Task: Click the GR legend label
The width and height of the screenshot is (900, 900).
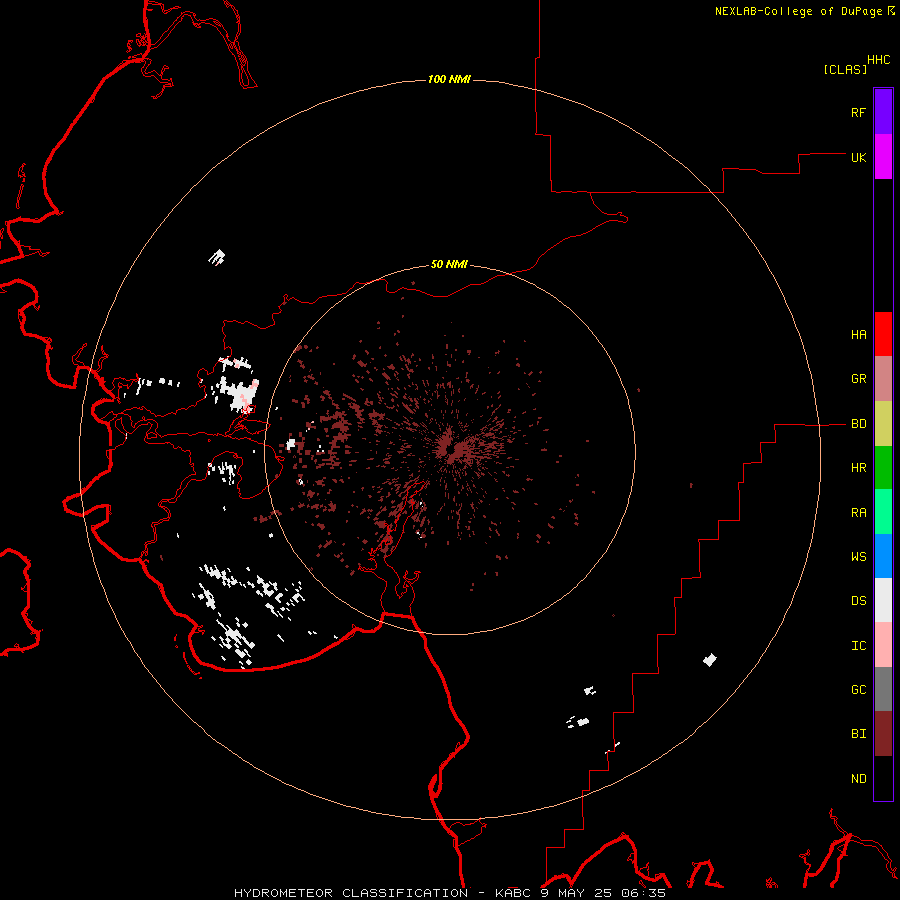Action: [858, 379]
